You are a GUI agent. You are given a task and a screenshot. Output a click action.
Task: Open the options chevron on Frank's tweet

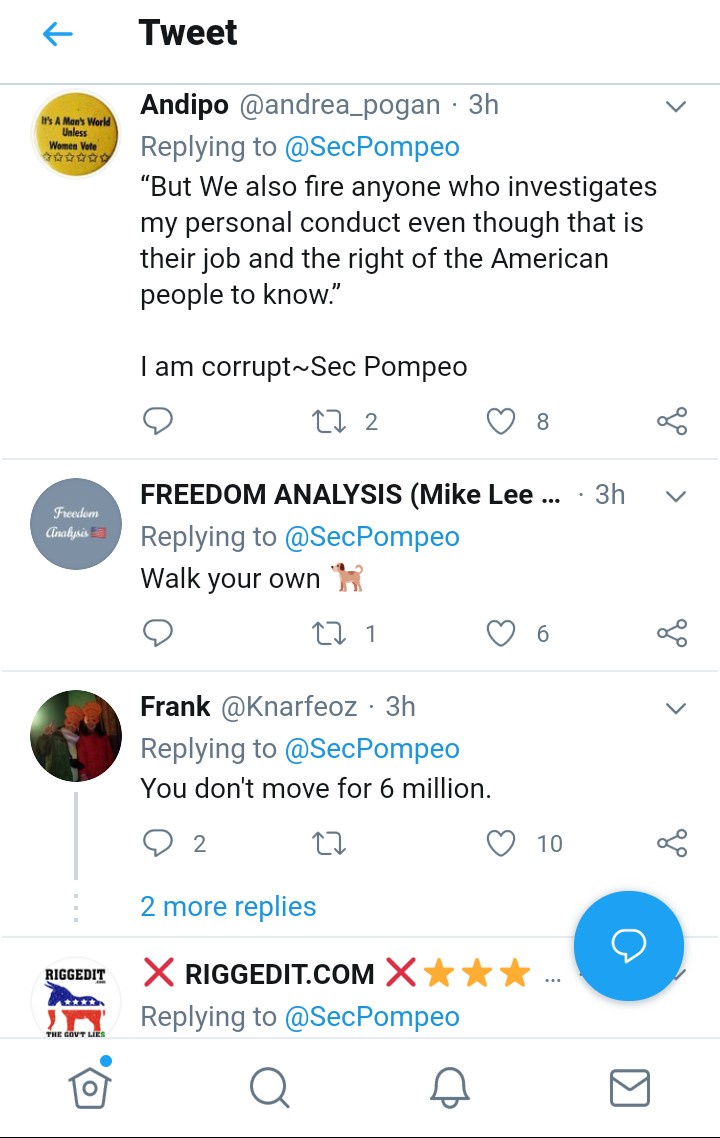tap(676, 708)
